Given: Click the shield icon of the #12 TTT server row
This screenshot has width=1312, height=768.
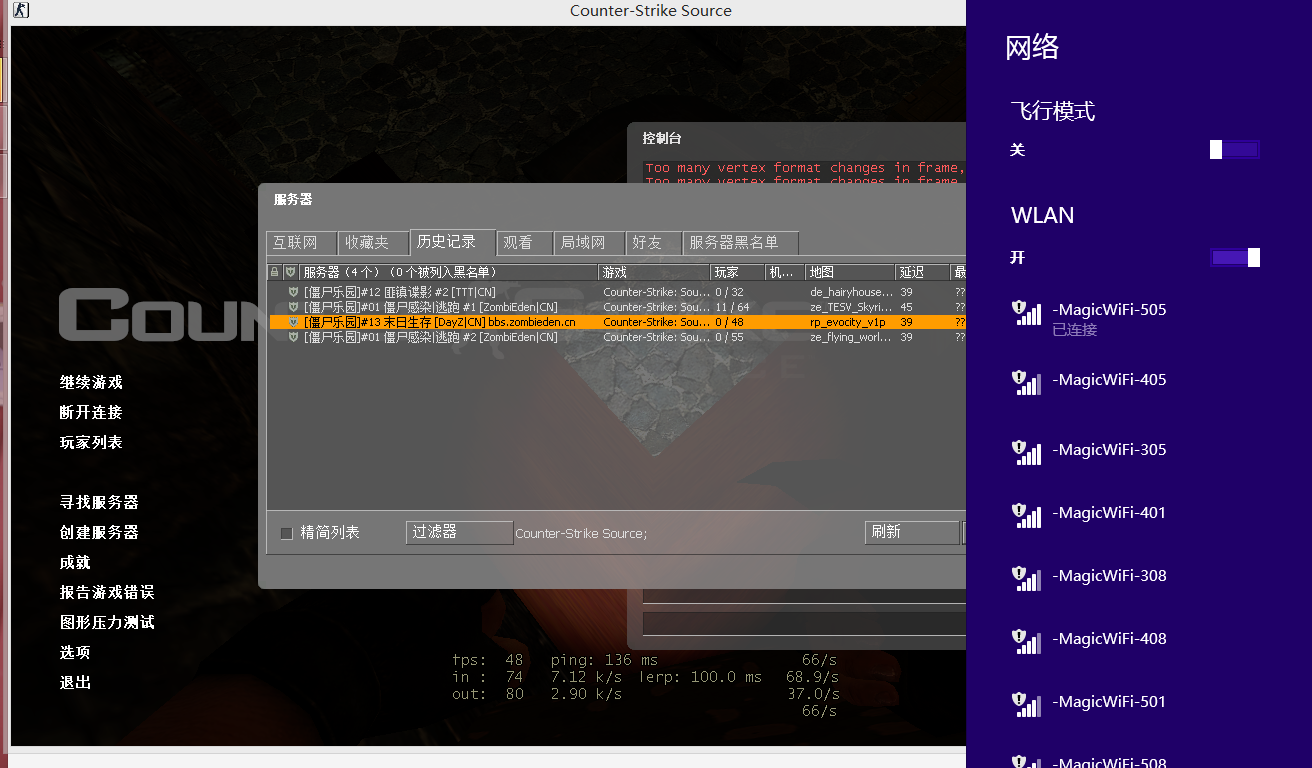Looking at the screenshot, I should 293,292.
